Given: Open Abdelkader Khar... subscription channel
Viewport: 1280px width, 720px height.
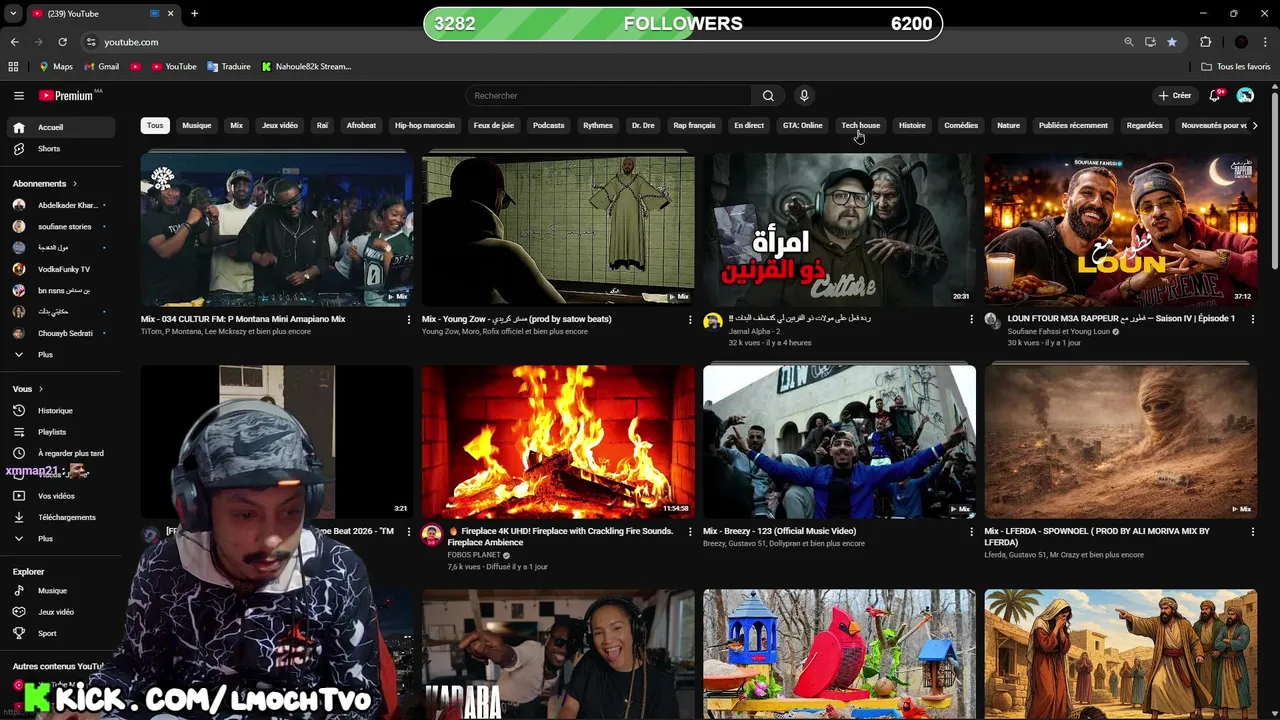Looking at the screenshot, I should 62,206.
